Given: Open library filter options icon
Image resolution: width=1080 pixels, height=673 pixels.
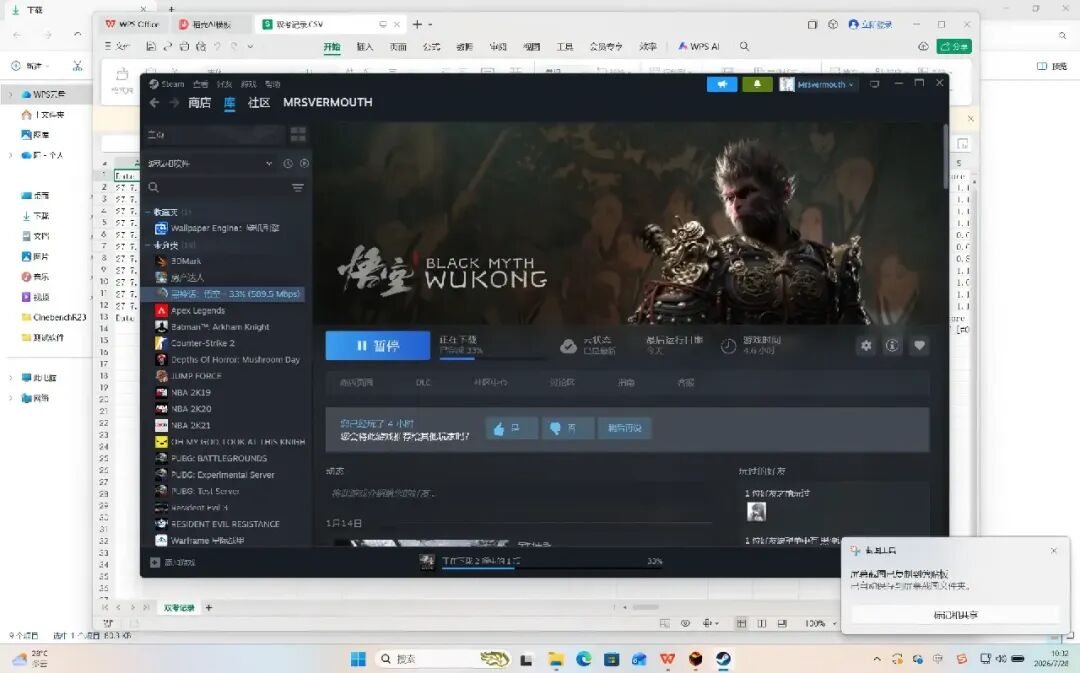Looking at the screenshot, I should [x=298, y=187].
